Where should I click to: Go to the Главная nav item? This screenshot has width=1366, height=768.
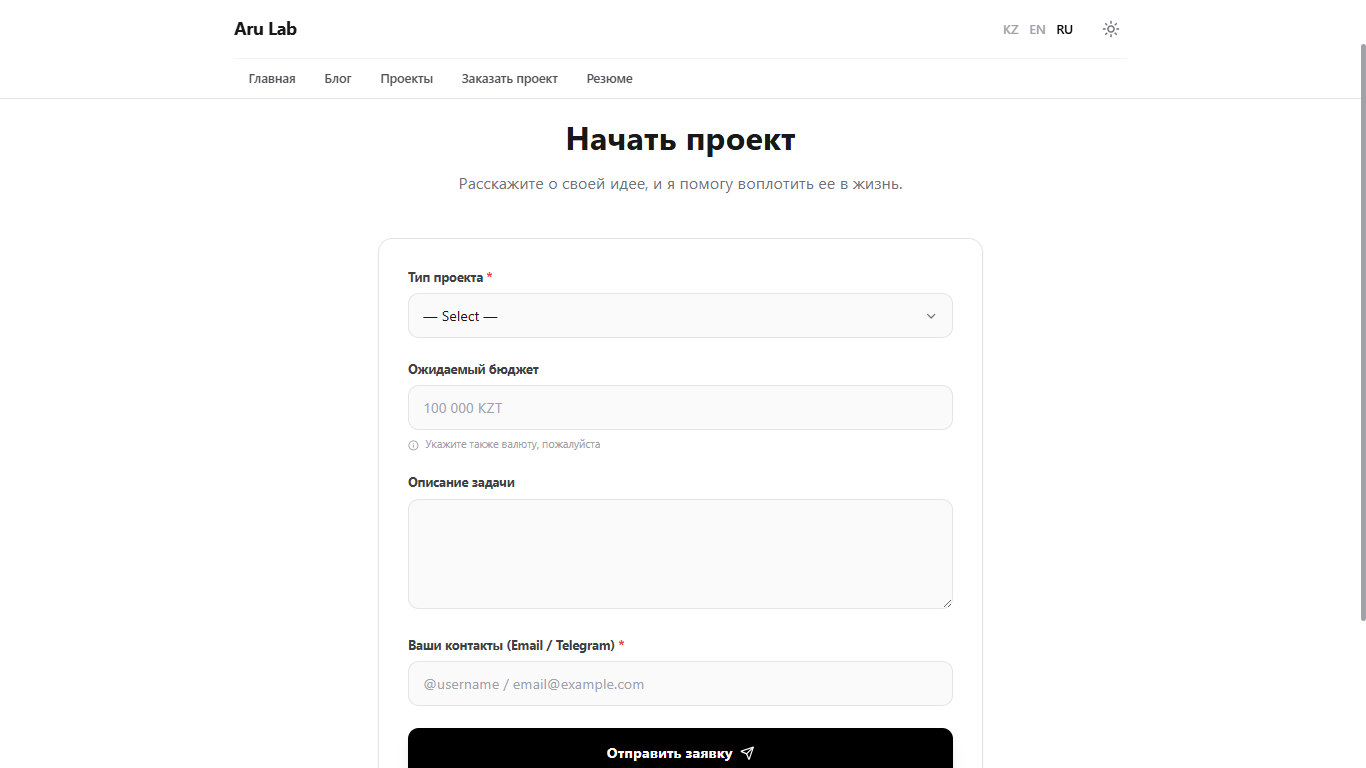[272, 79]
